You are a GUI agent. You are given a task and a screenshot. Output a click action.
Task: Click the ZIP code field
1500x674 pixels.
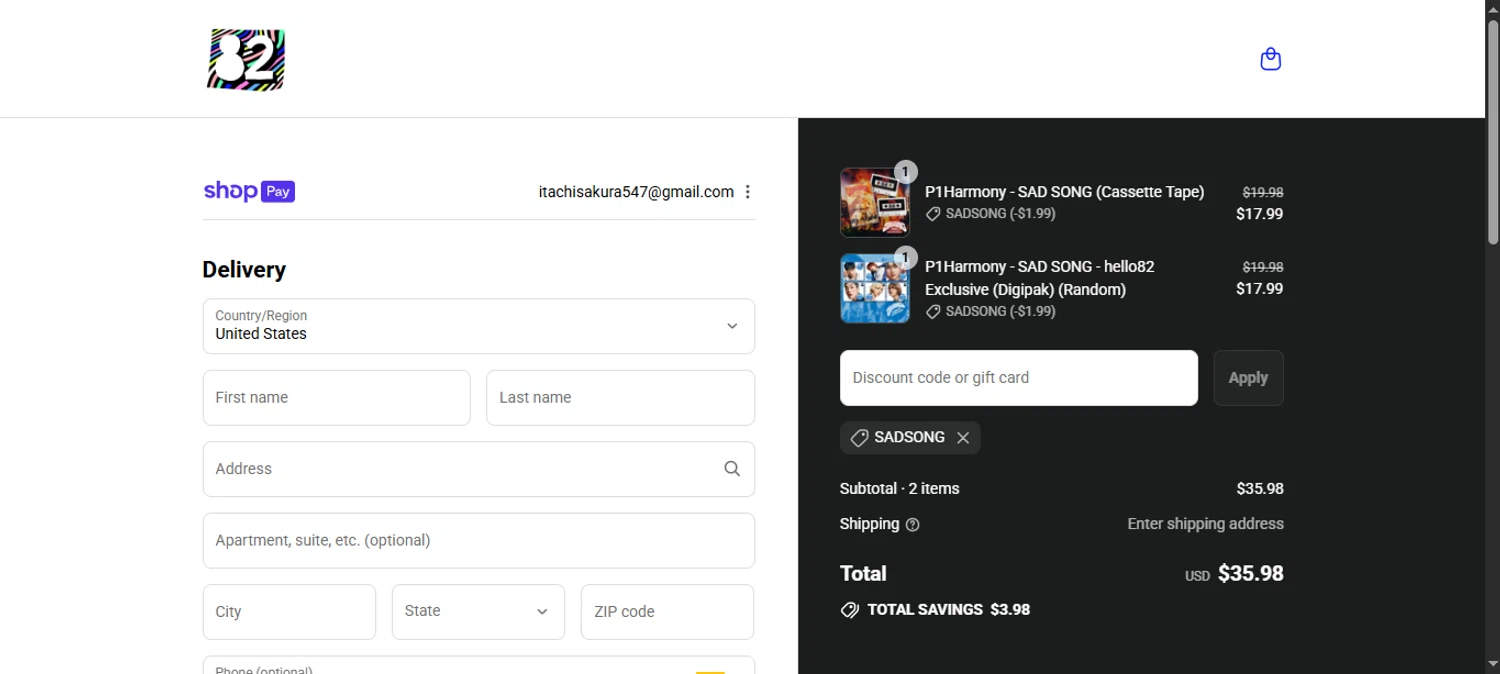point(667,612)
